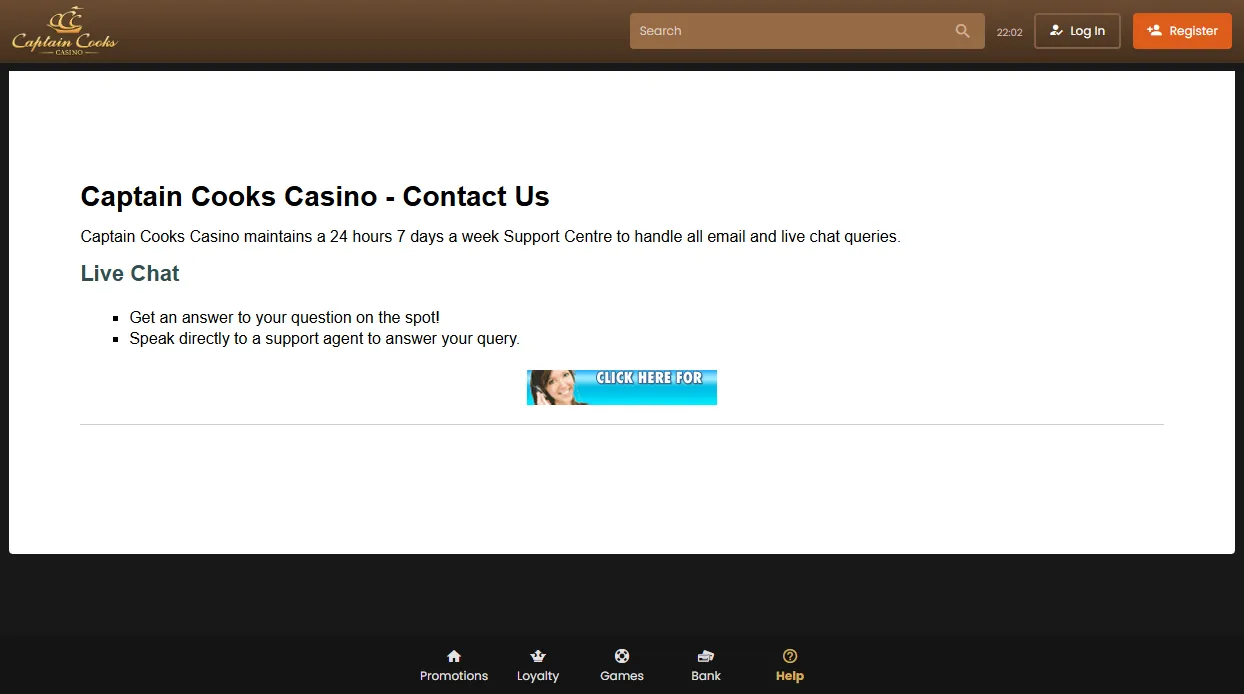Click the 24 hours Support Centre paragraph

pyautogui.click(x=491, y=237)
